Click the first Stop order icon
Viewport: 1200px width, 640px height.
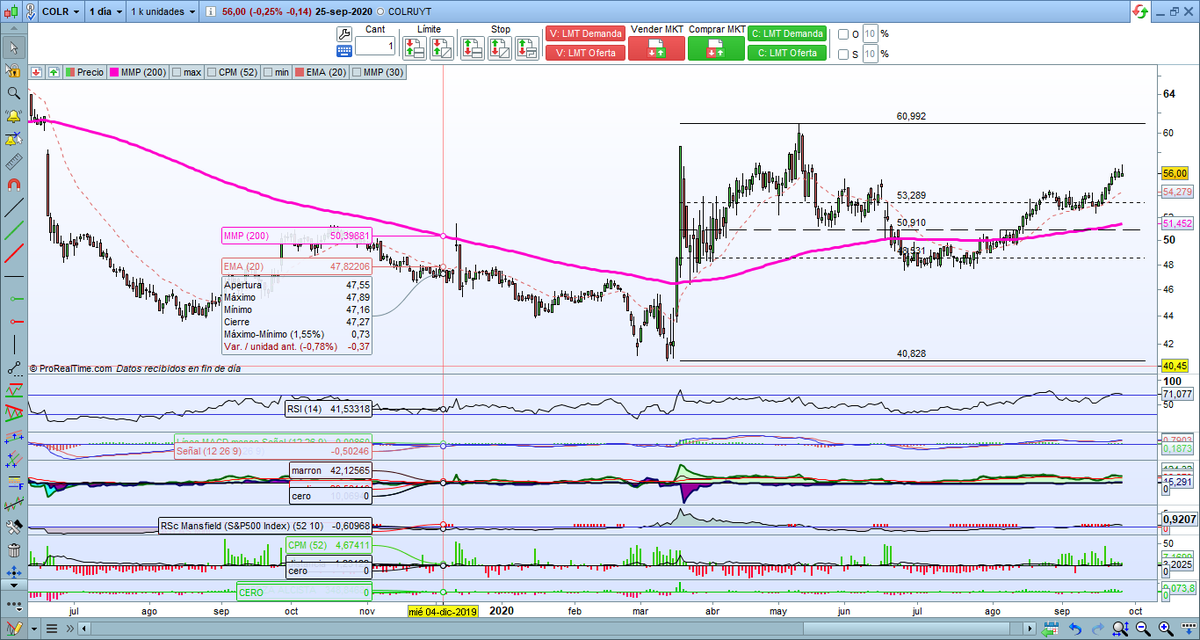click(x=473, y=48)
